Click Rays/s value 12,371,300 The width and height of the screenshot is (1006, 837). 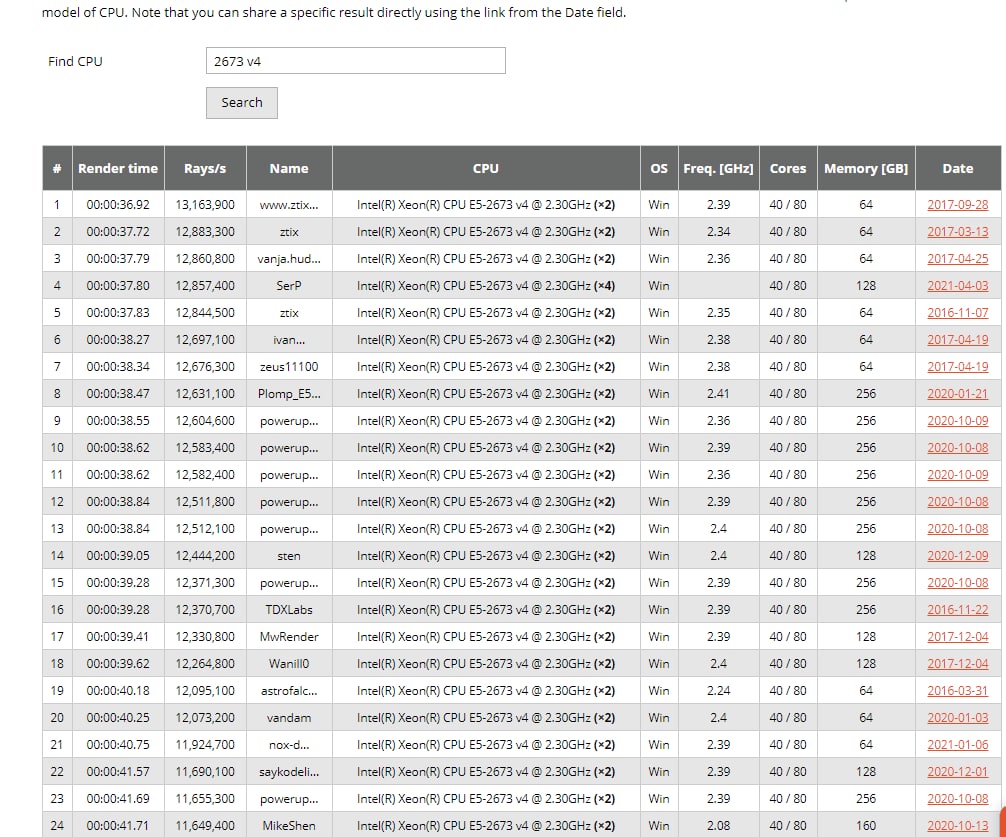click(x=205, y=582)
